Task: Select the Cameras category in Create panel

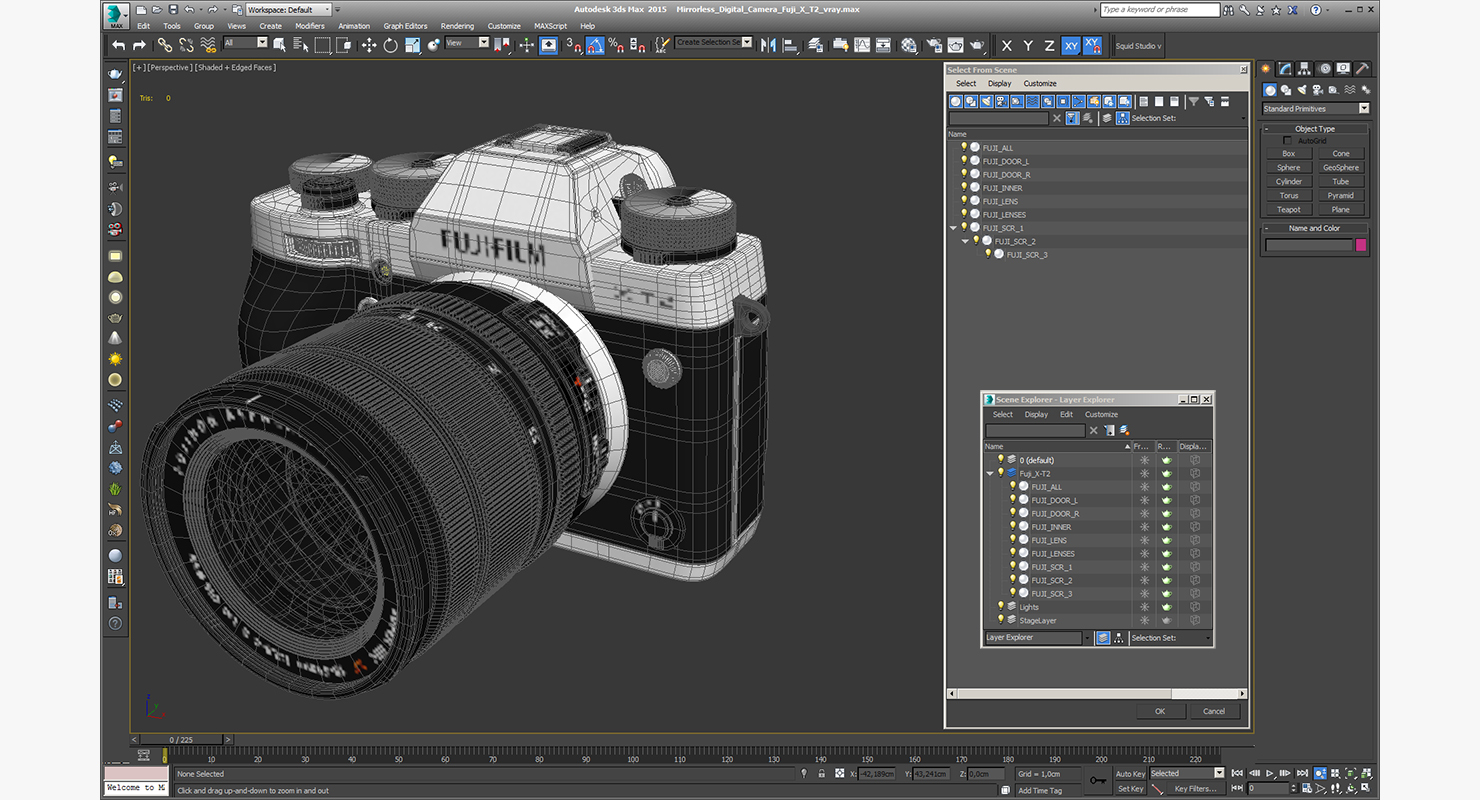Action: point(1317,90)
